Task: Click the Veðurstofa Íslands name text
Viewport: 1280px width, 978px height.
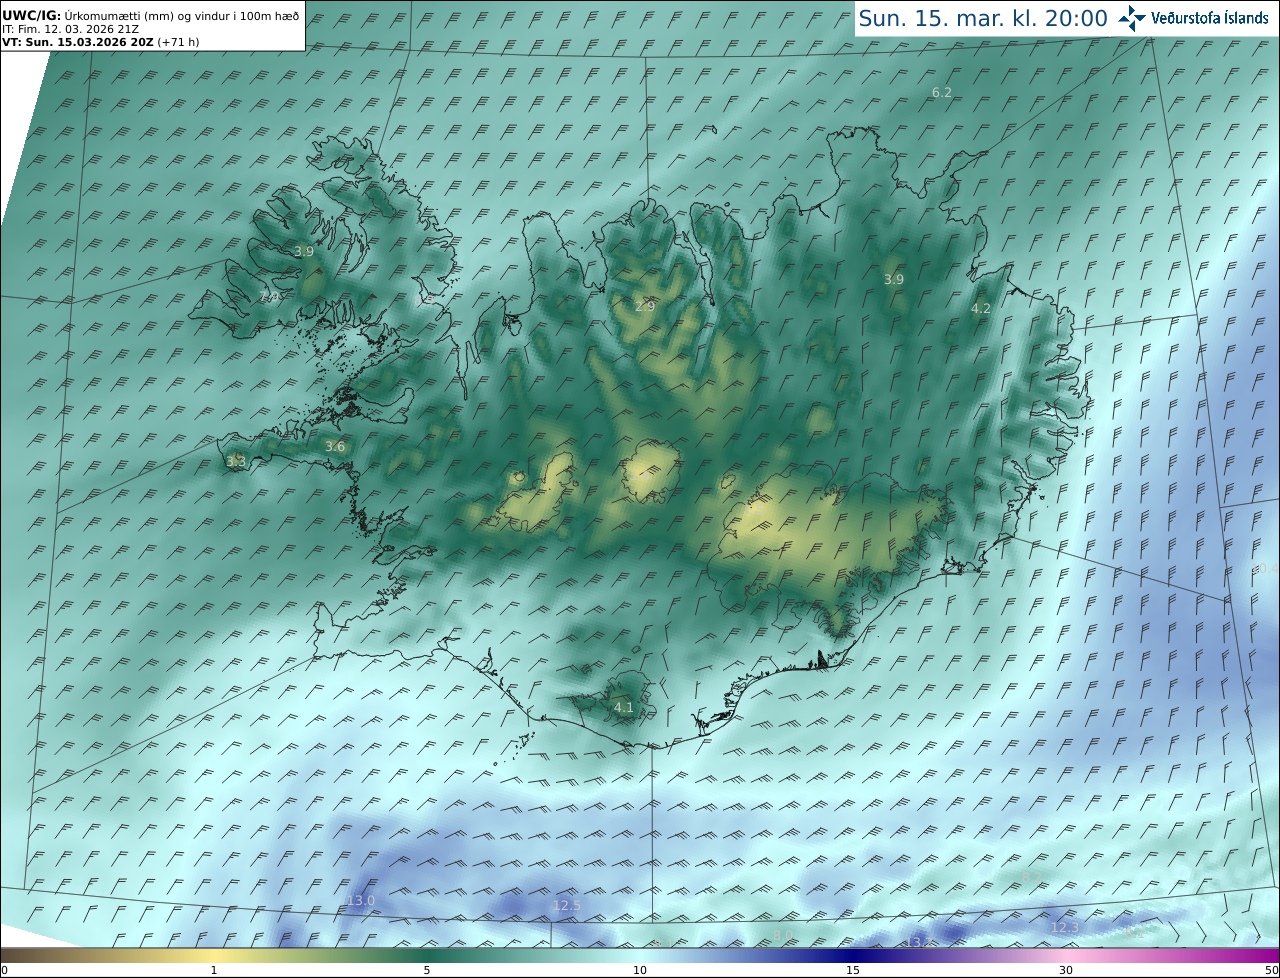Action: click(1210, 18)
